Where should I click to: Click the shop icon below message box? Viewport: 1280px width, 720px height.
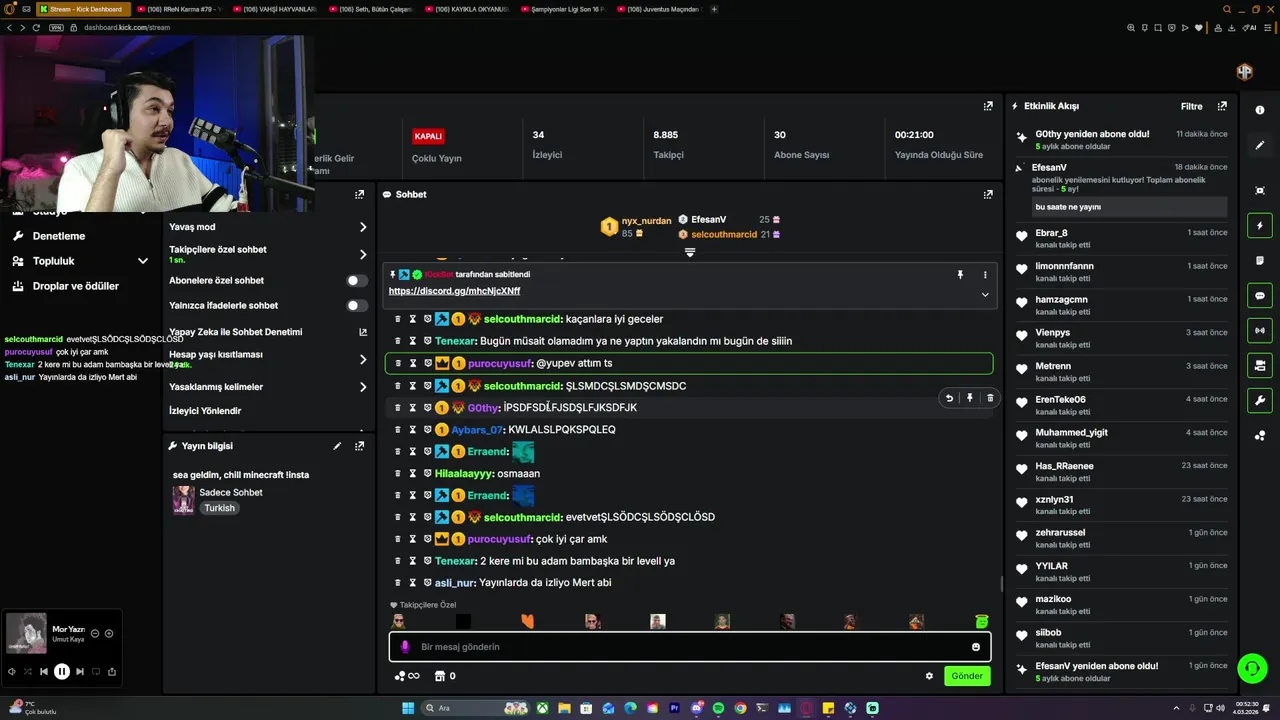coord(440,676)
